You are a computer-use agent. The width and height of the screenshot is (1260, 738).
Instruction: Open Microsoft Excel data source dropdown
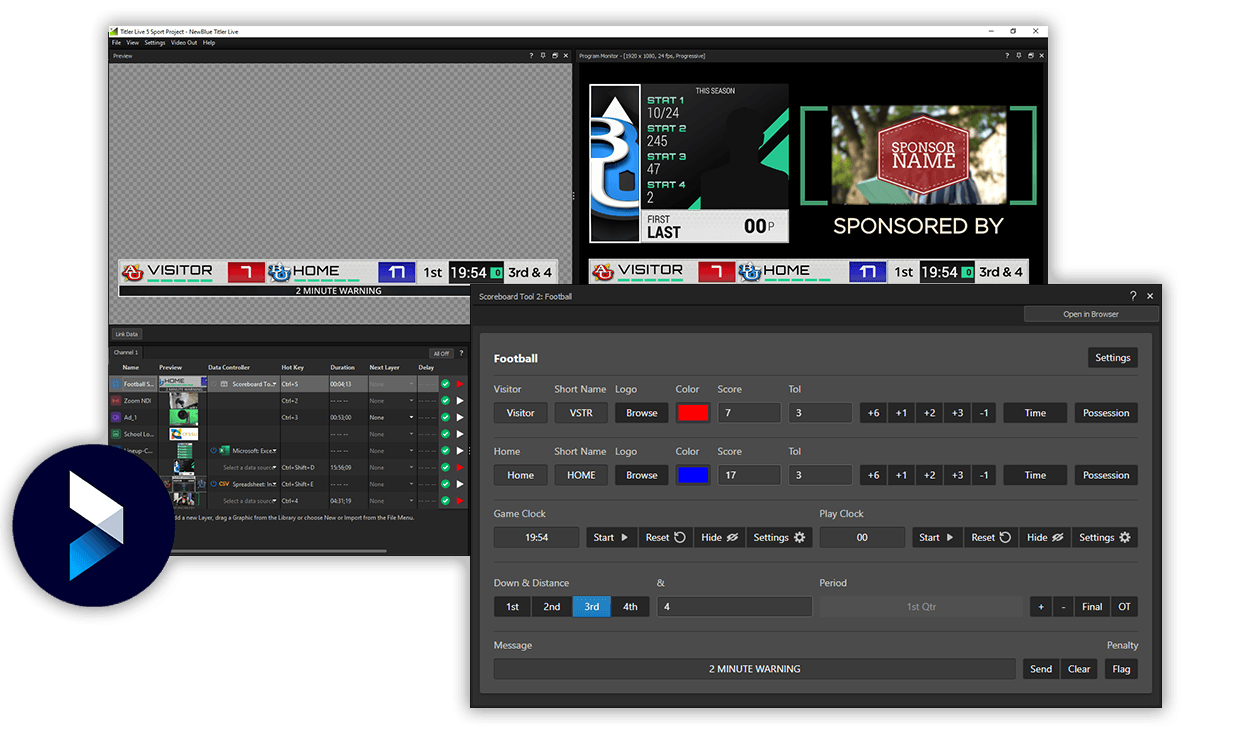[x=274, y=451]
